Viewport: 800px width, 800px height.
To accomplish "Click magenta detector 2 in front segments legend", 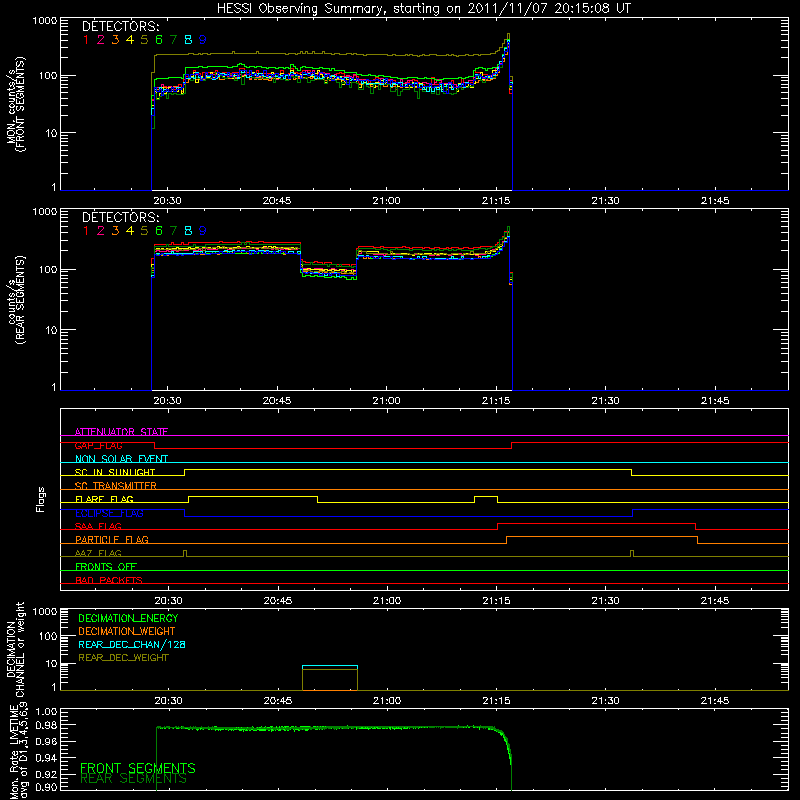I will 101,40.
